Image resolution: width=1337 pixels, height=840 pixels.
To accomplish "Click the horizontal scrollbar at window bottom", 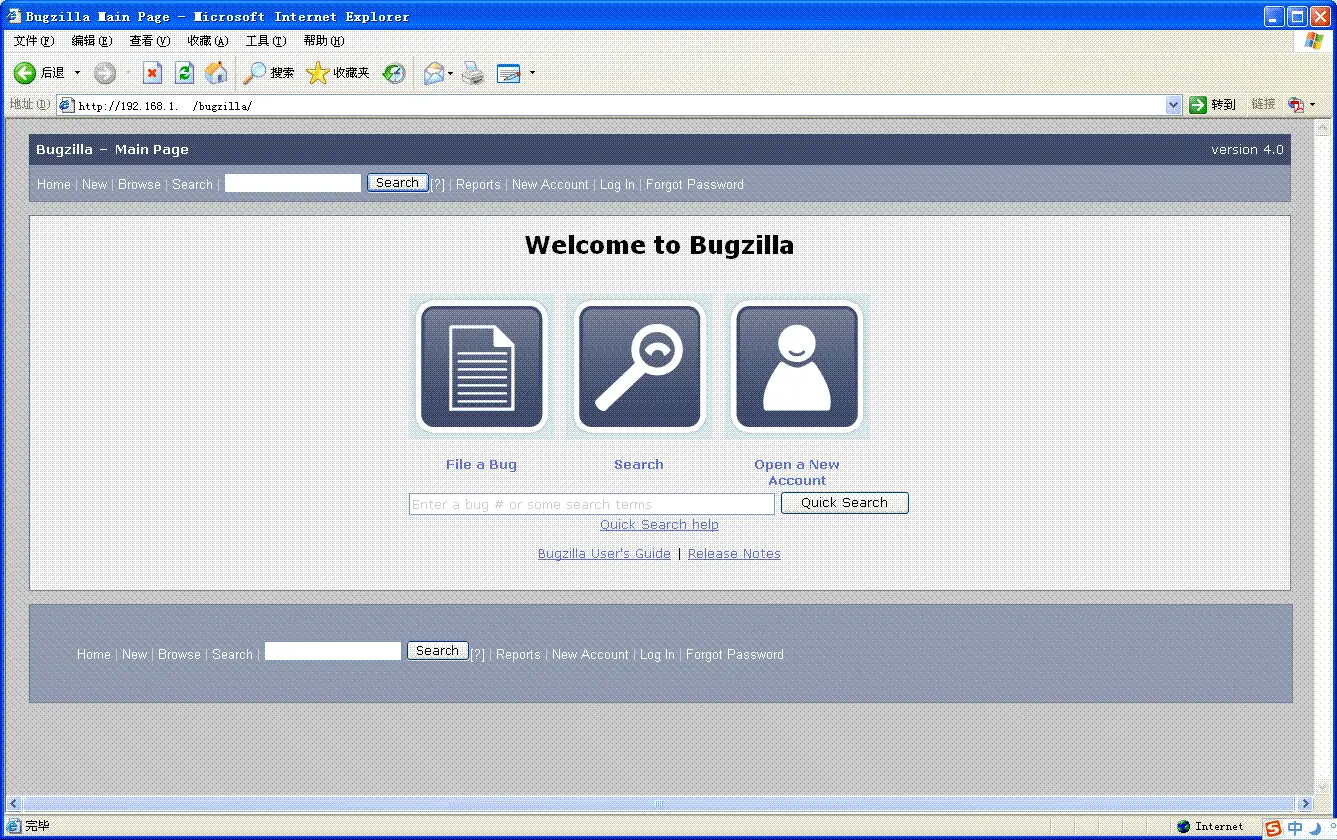I will click(659, 803).
